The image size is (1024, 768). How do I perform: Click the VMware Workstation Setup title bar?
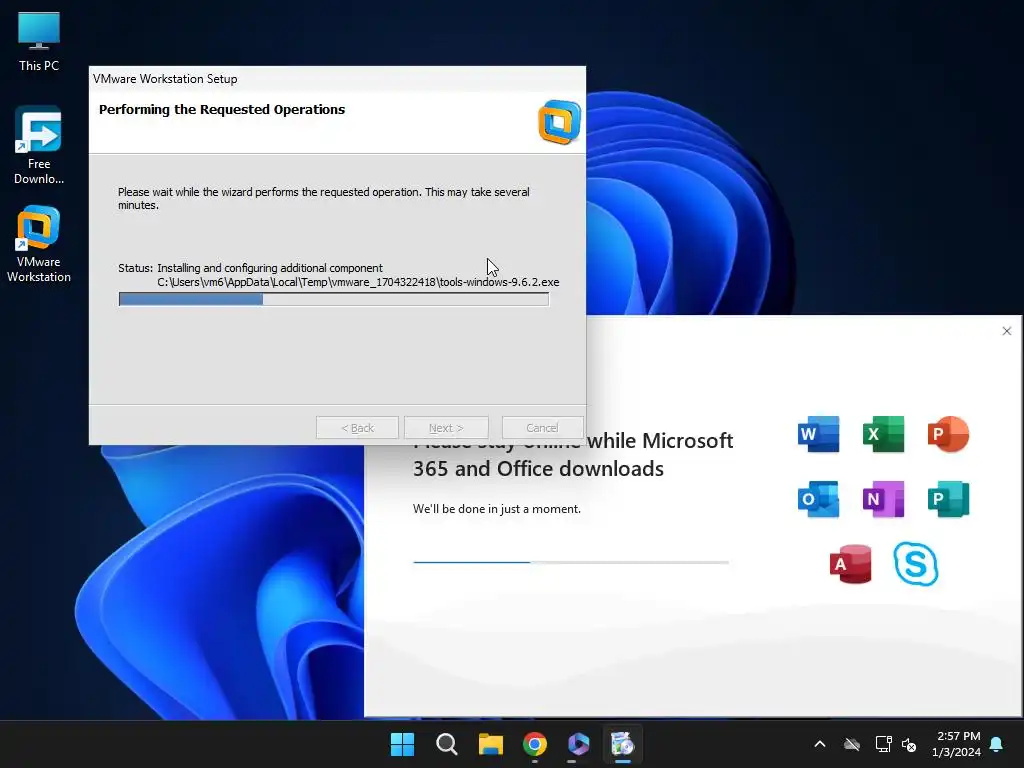point(337,79)
